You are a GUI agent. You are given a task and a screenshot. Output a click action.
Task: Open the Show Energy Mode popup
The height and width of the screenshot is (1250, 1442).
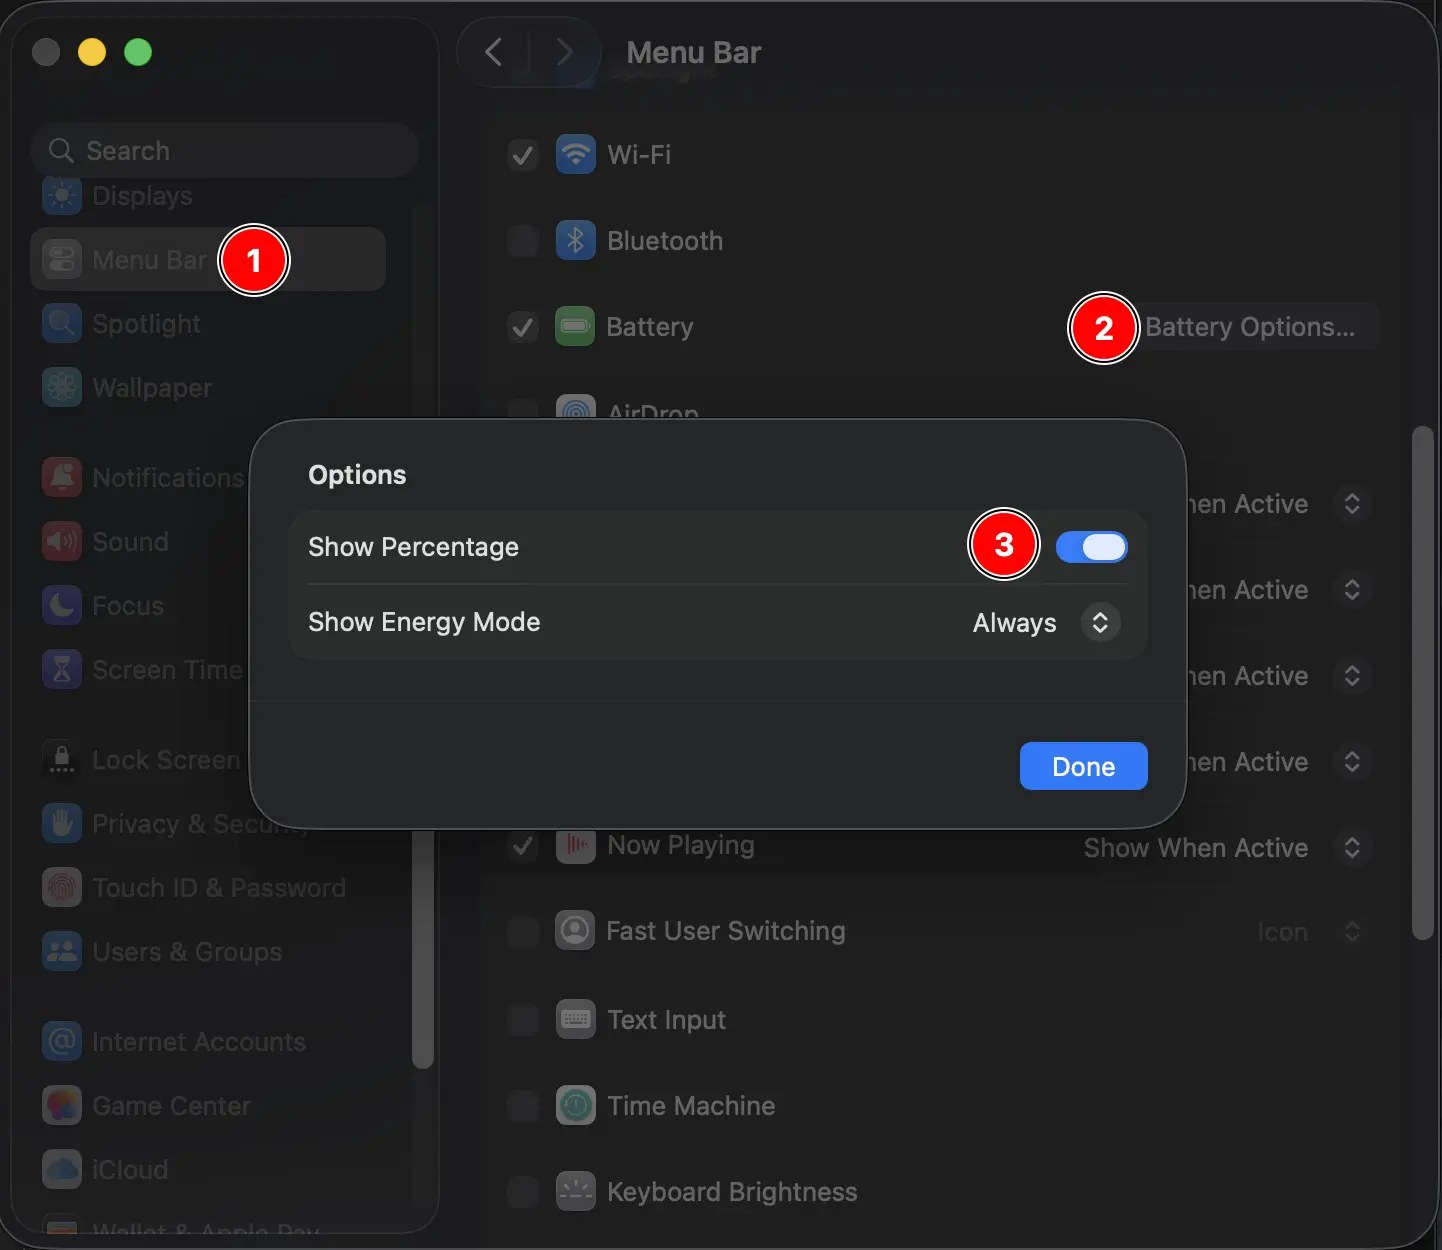1046,623
